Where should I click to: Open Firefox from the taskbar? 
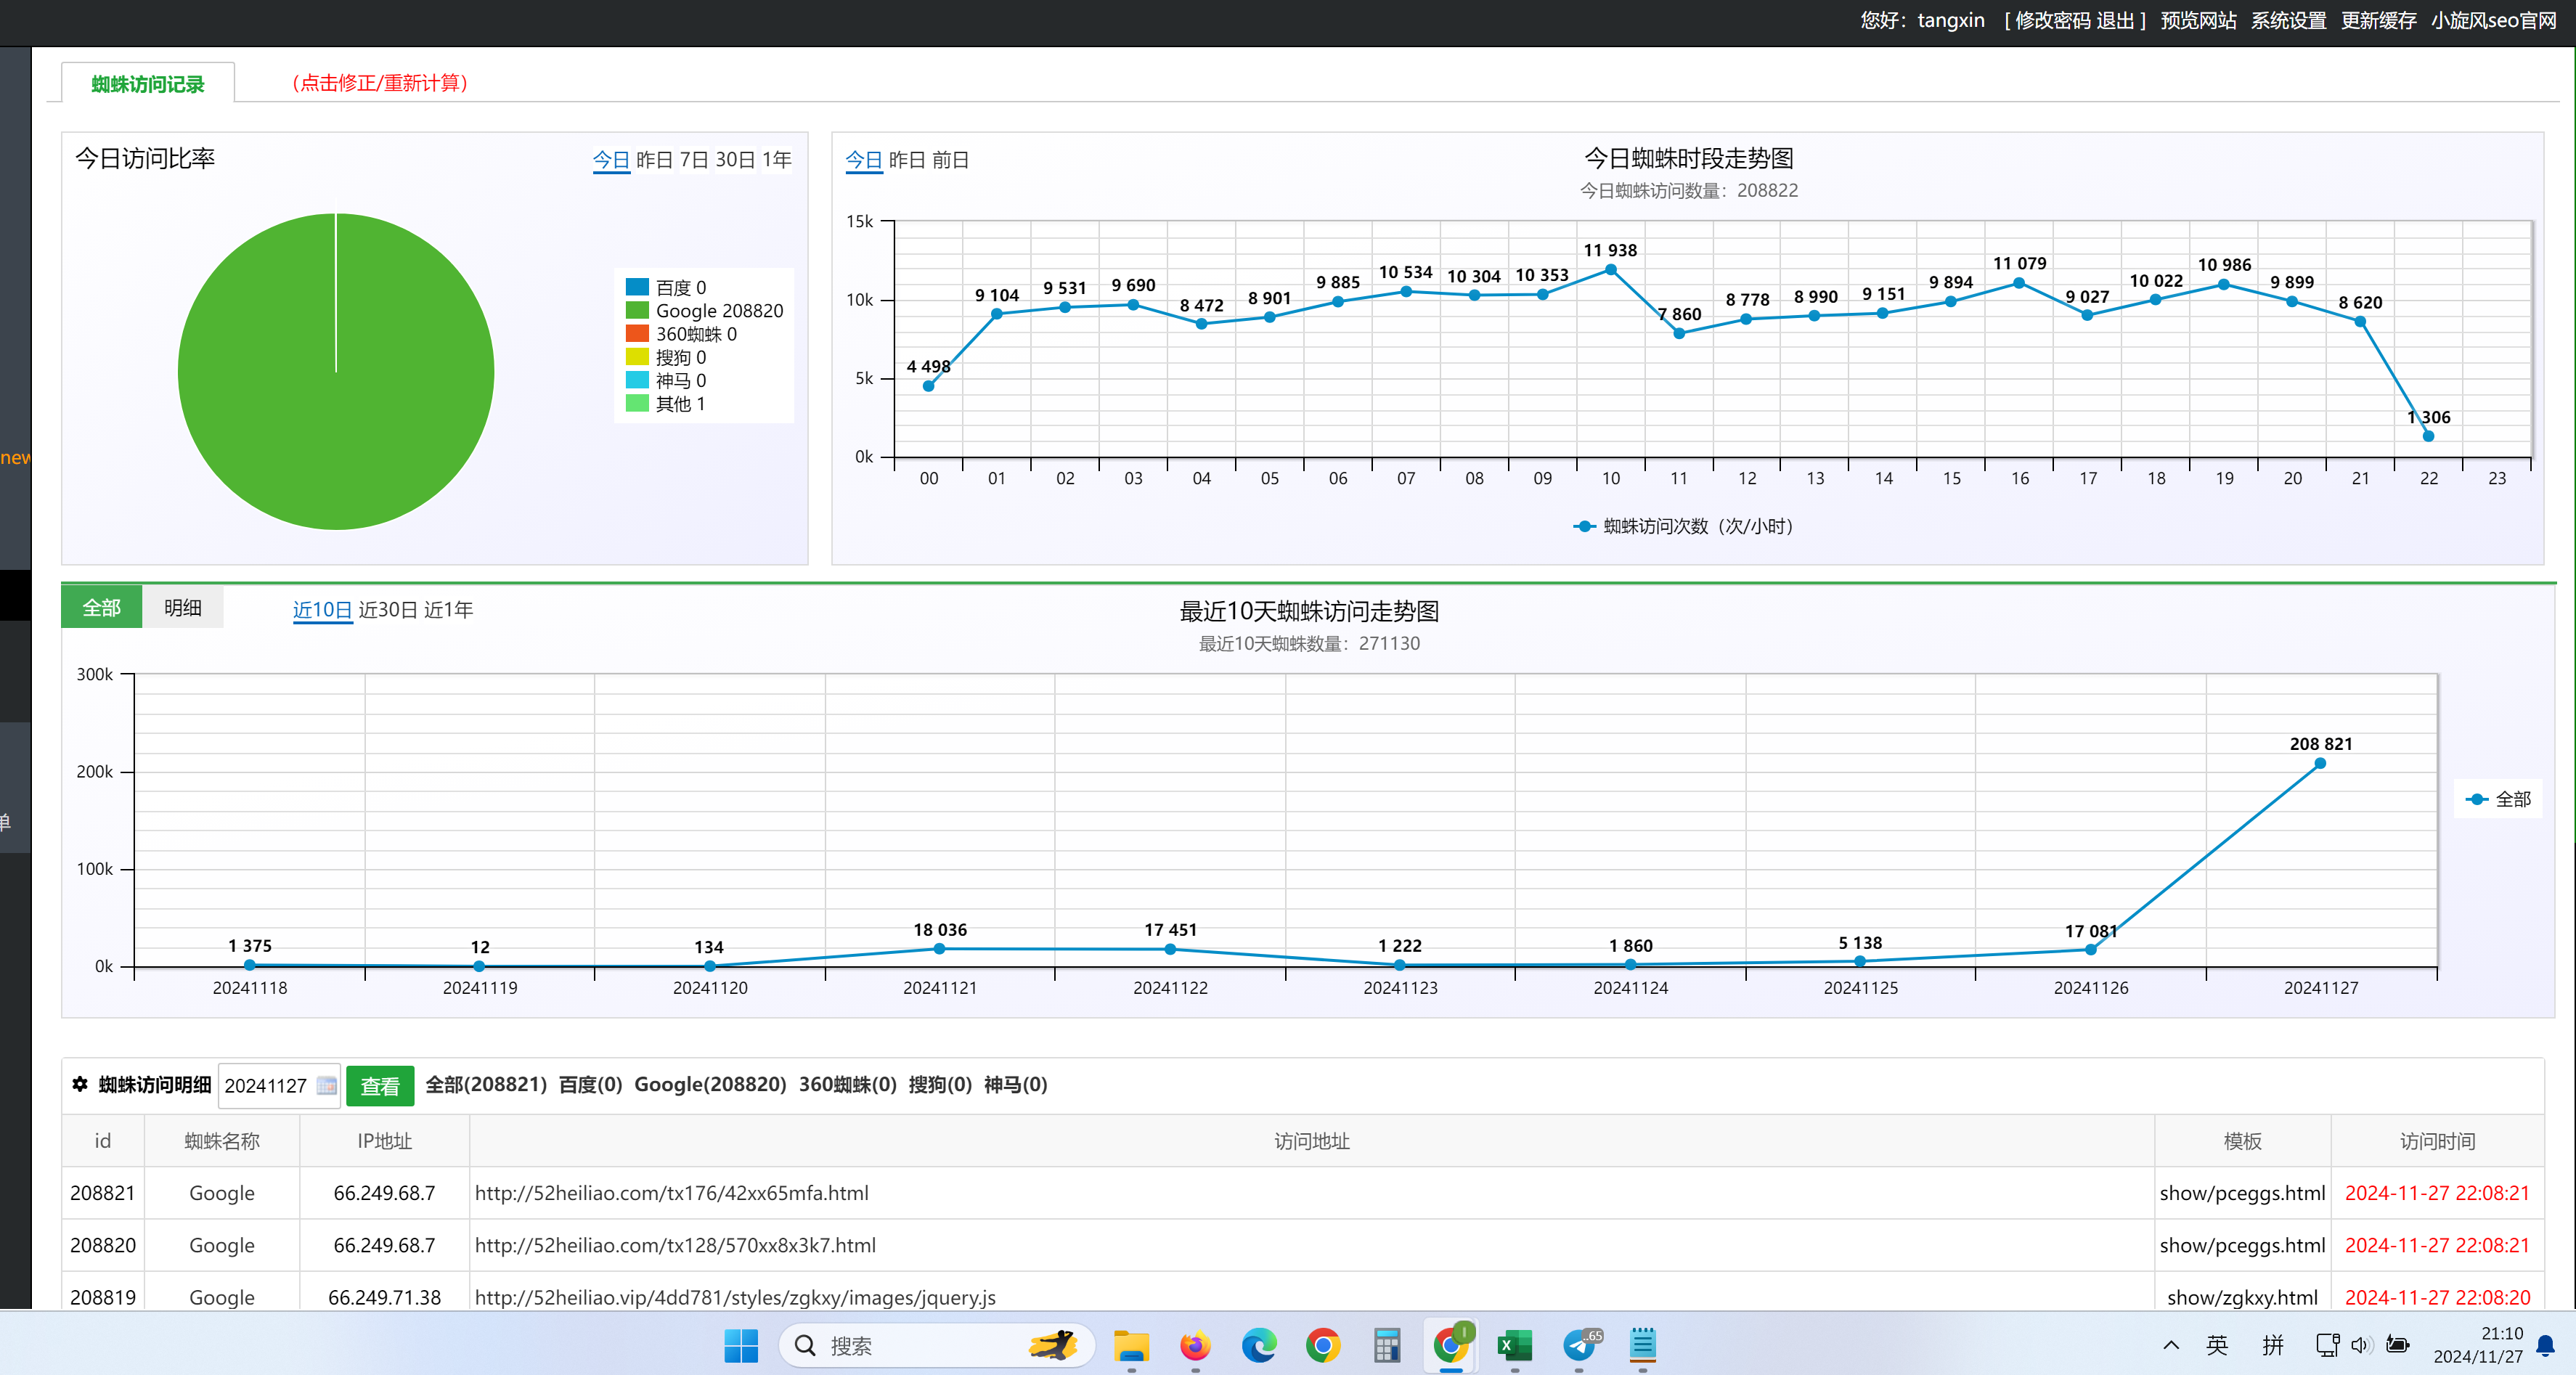coord(1194,1346)
